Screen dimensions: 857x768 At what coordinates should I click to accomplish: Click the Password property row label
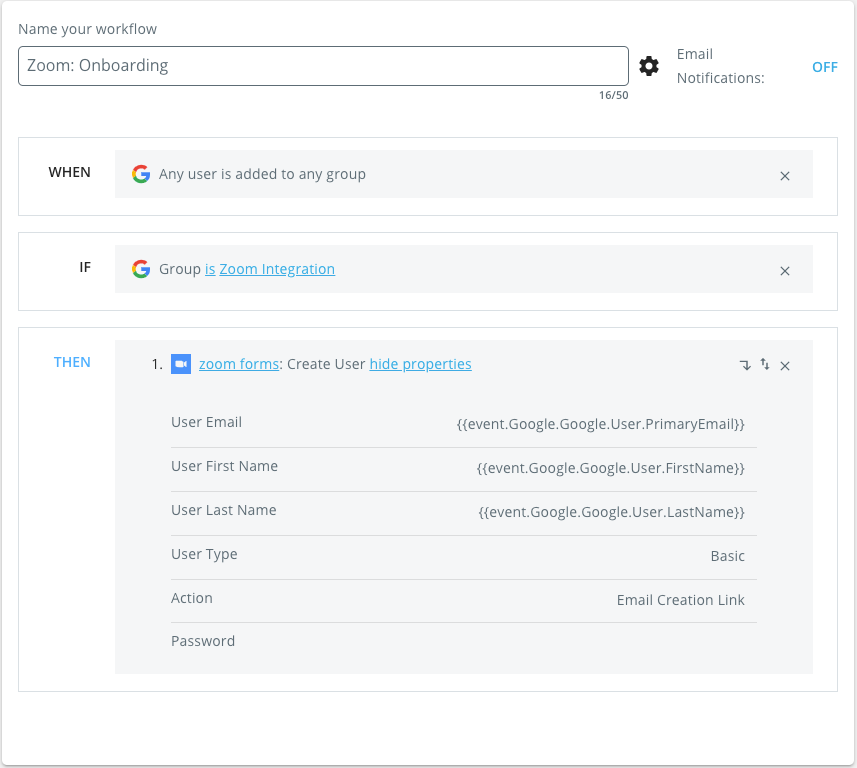(203, 641)
